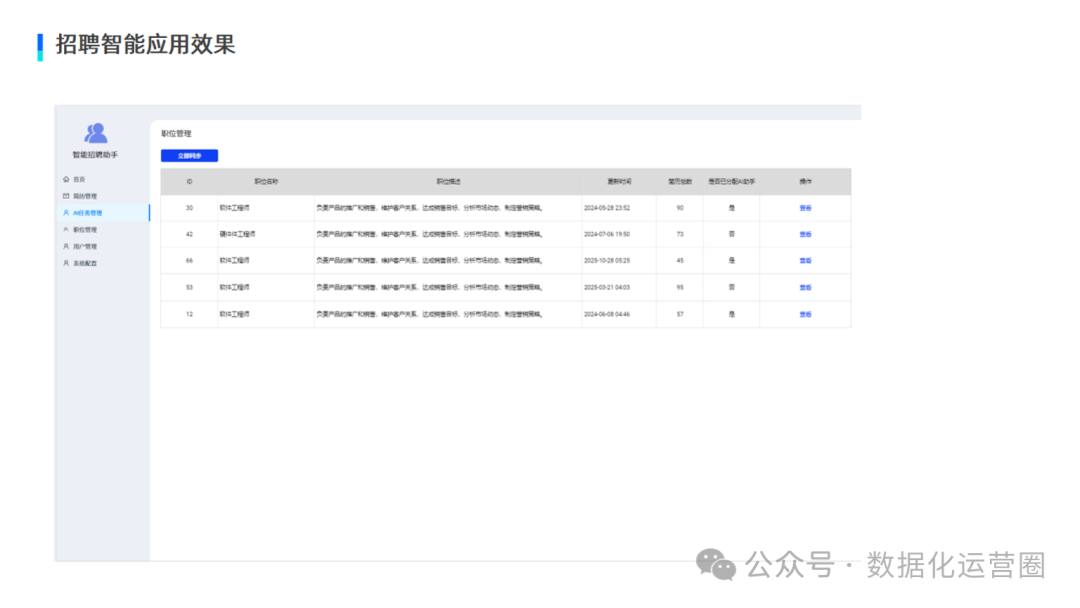Open the 首页 menu item
The width and height of the screenshot is (1080, 608).
click(x=79, y=179)
